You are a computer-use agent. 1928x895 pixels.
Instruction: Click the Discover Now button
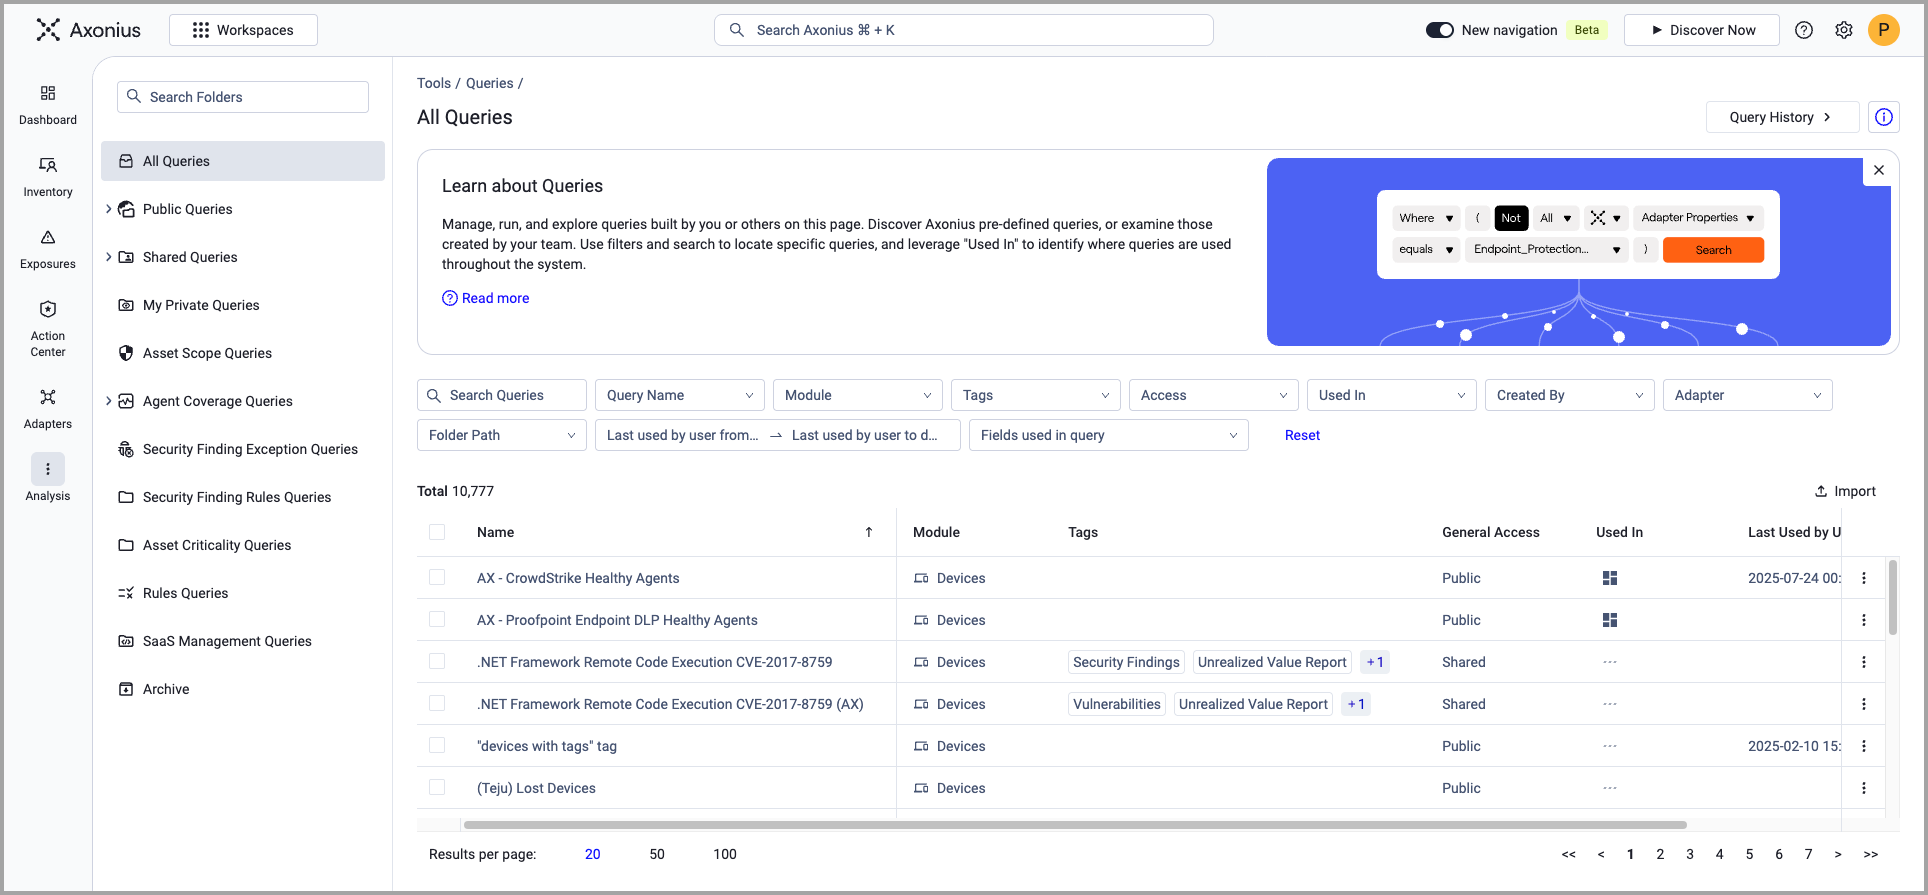(x=1702, y=30)
